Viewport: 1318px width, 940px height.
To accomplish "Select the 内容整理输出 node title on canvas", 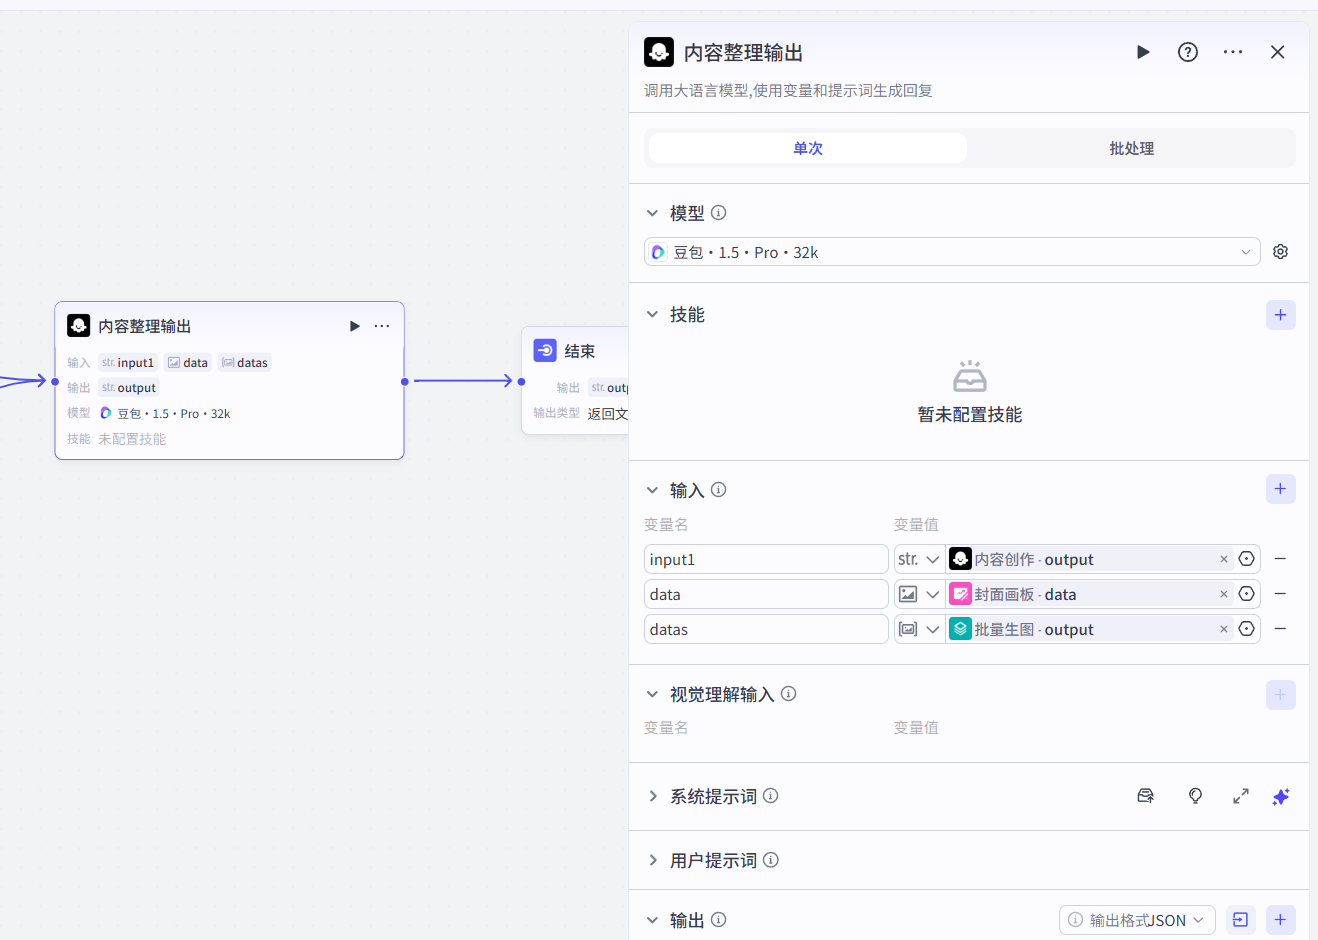I will pos(144,326).
